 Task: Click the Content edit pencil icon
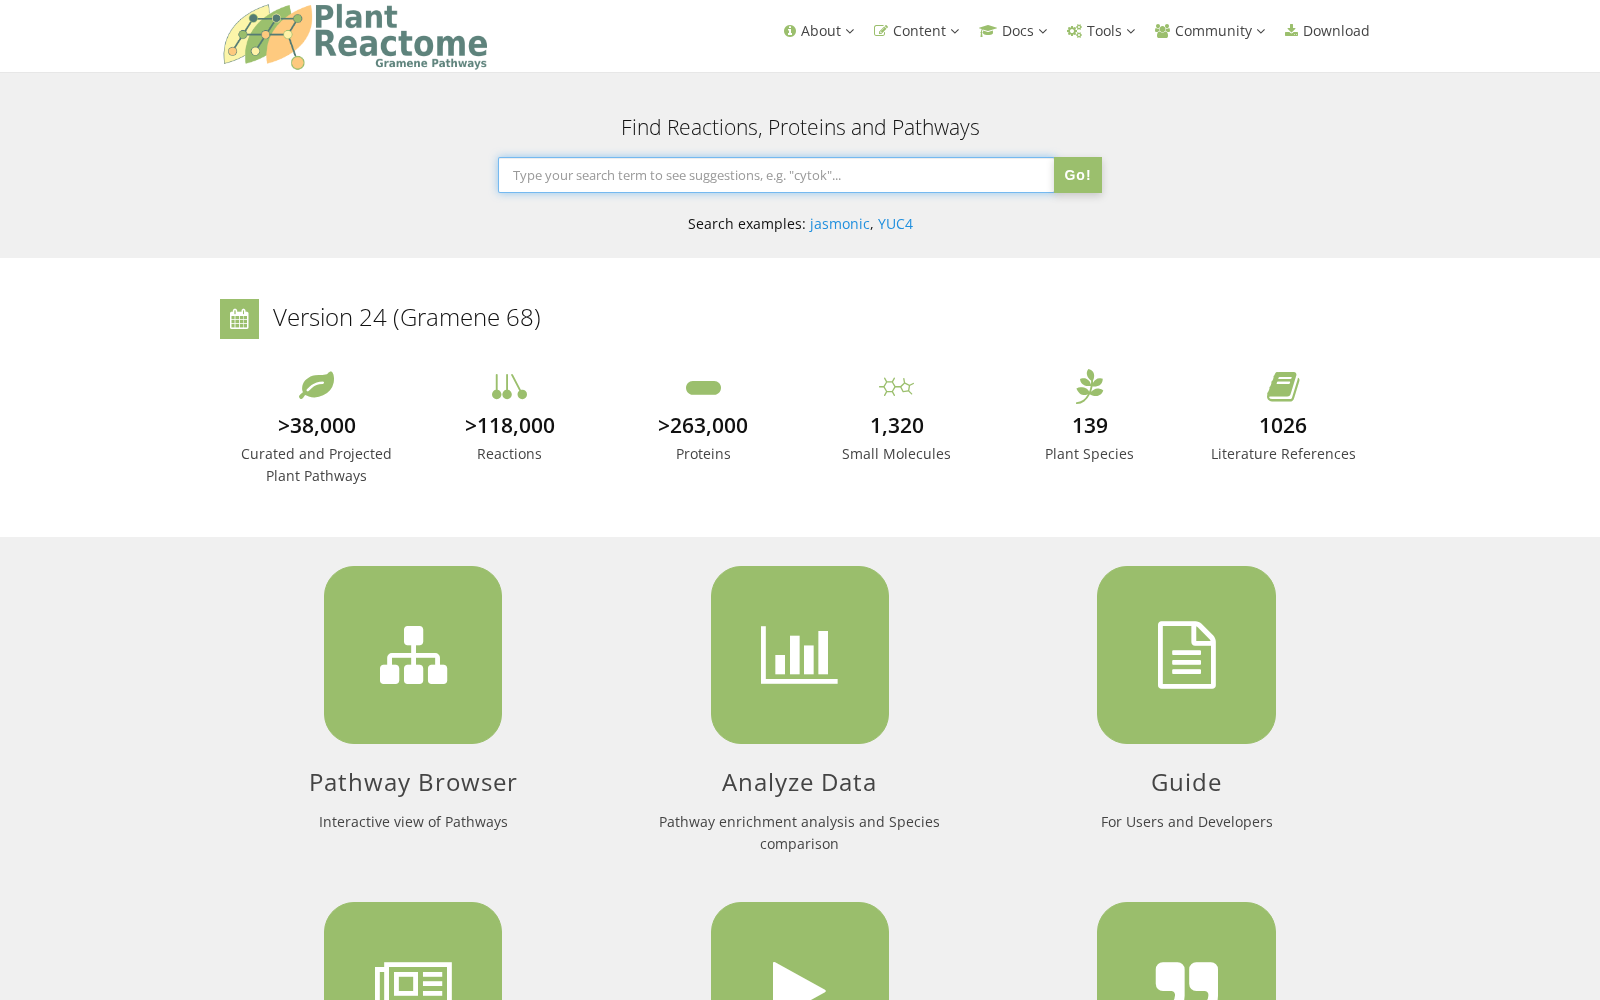pos(881,31)
